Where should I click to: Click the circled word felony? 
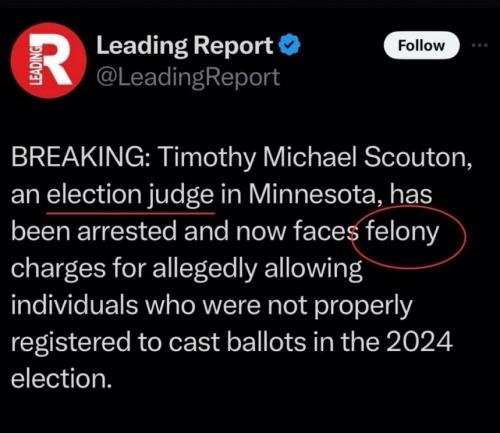pyautogui.click(x=402, y=232)
